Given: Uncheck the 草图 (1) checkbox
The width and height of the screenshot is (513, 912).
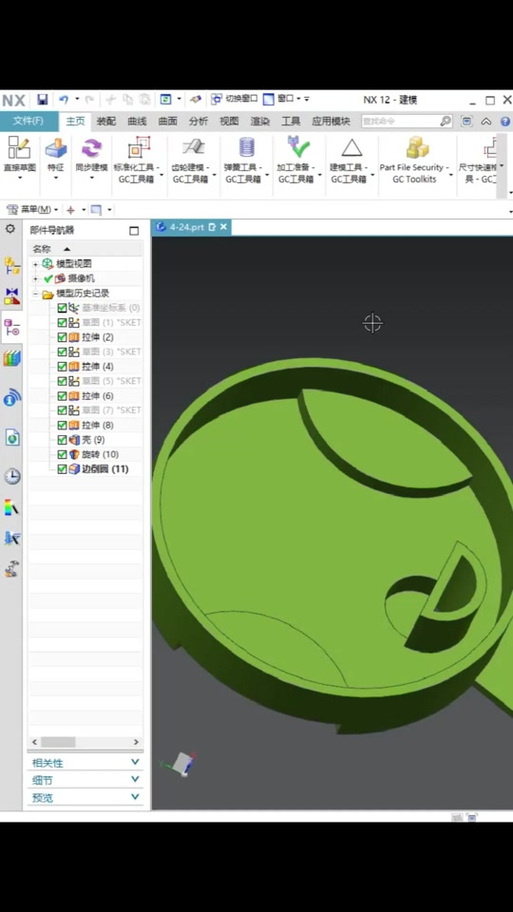Looking at the screenshot, I should tap(62, 322).
